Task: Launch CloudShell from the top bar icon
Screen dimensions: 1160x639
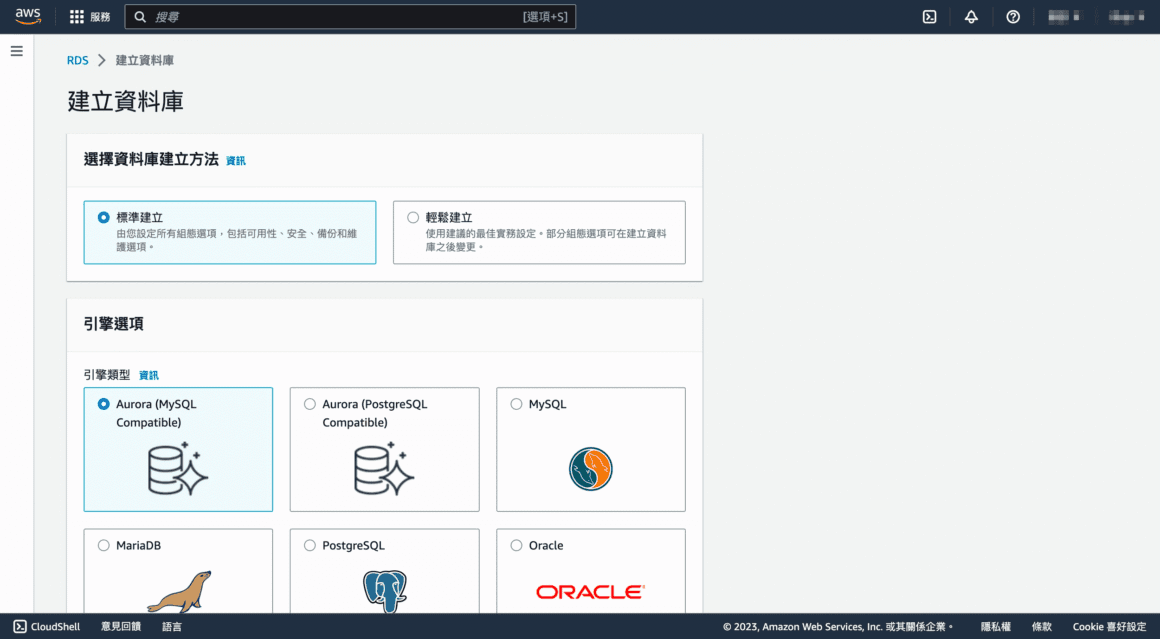Action: 929,16
